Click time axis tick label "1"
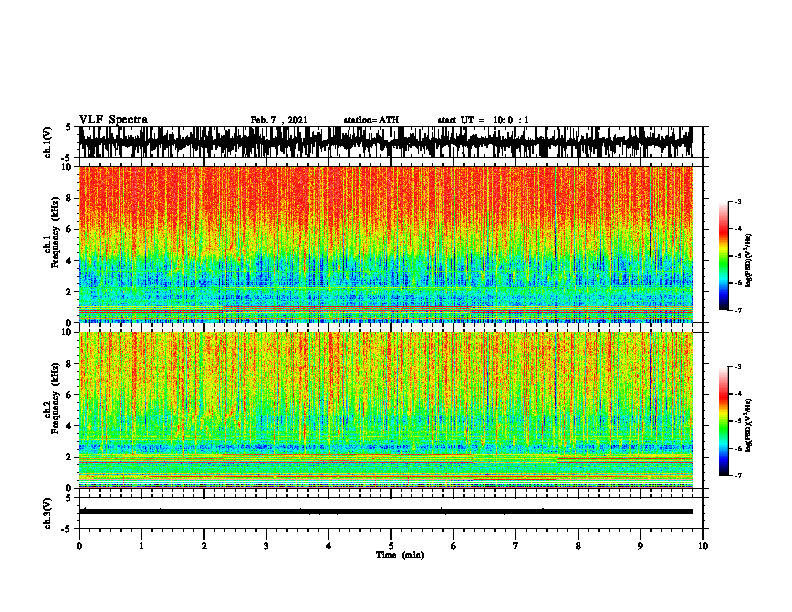This screenshot has height=612, width=792. (141, 546)
